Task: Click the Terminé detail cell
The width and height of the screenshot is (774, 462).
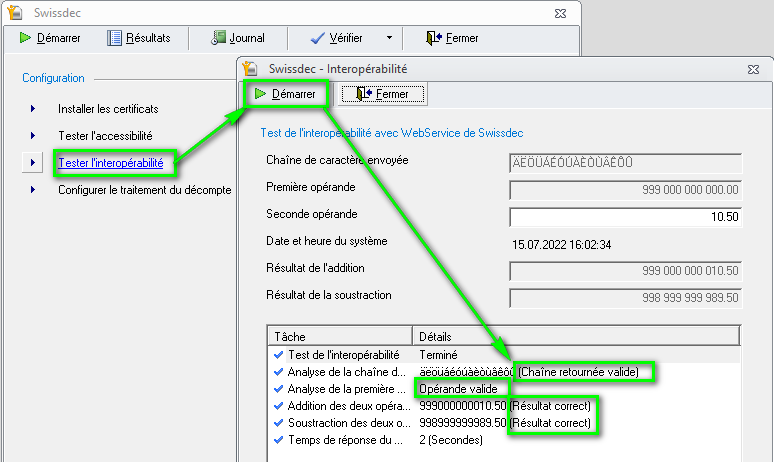Action: 438,355
